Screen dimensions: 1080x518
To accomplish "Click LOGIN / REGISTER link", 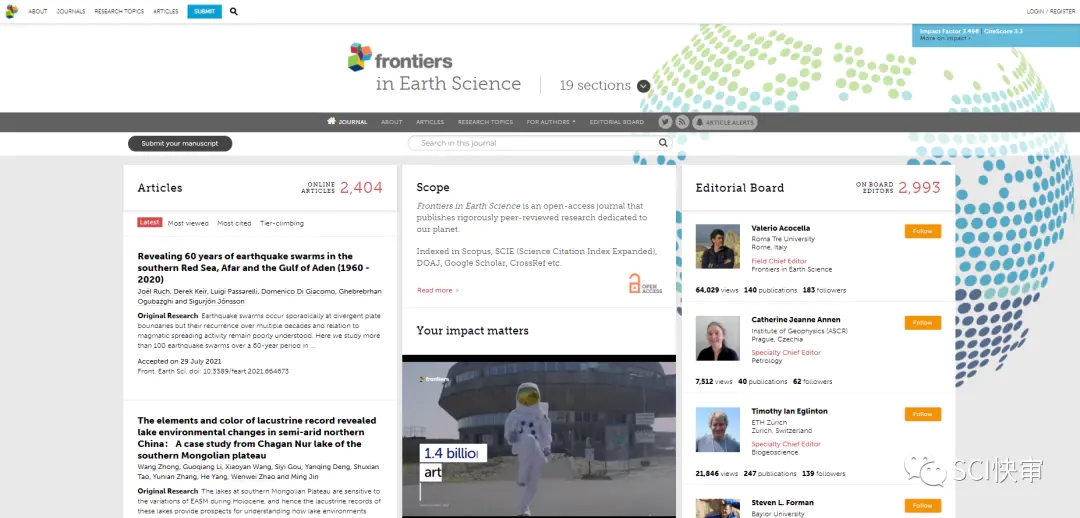I will (1050, 12).
